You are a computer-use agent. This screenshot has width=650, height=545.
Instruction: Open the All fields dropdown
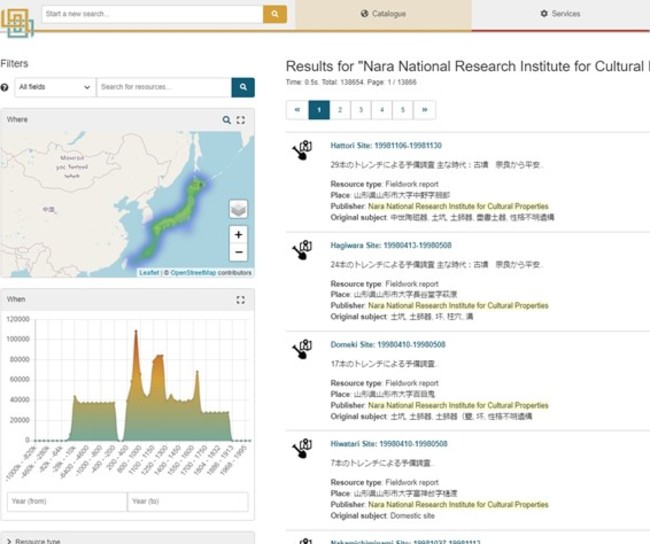pos(55,88)
